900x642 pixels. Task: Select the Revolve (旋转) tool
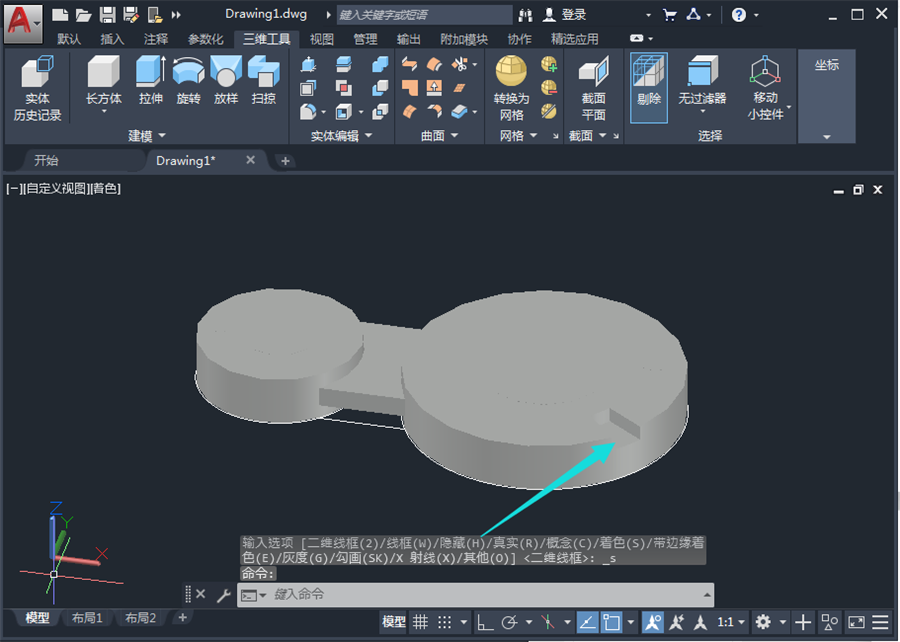188,81
